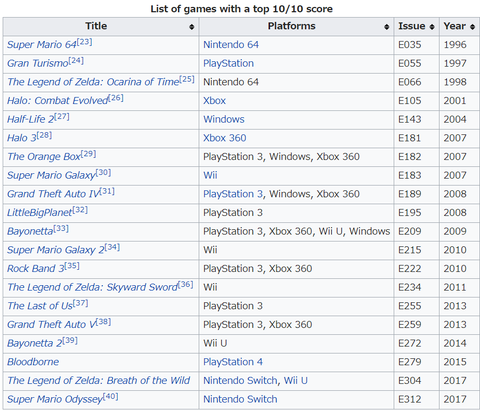The width and height of the screenshot is (480, 410).
Task: Follow citation [31] after Grand Theft Auto IV
Action: coord(107,191)
